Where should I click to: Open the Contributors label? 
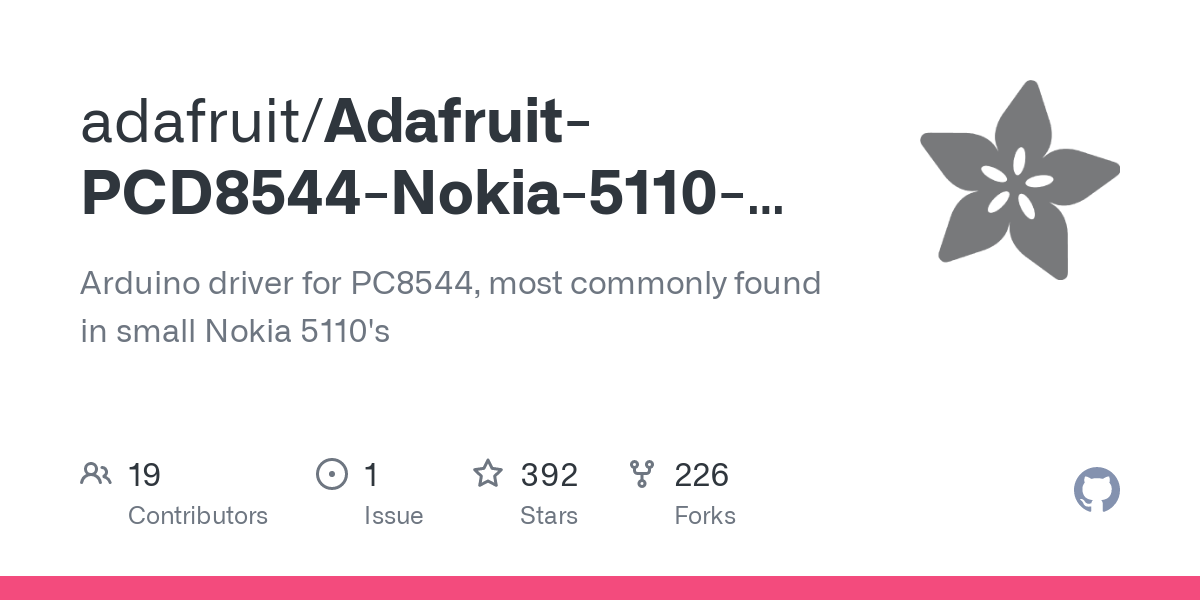pyautogui.click(x=198, y=516)
